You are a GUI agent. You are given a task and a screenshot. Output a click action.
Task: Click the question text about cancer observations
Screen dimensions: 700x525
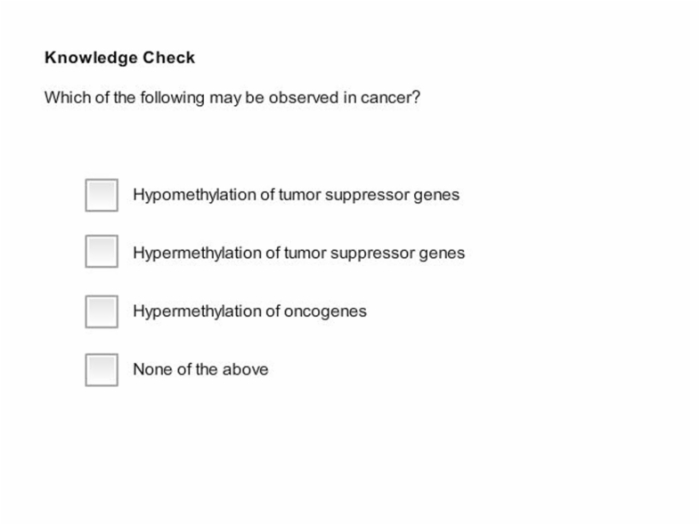(x=232, y=97)
